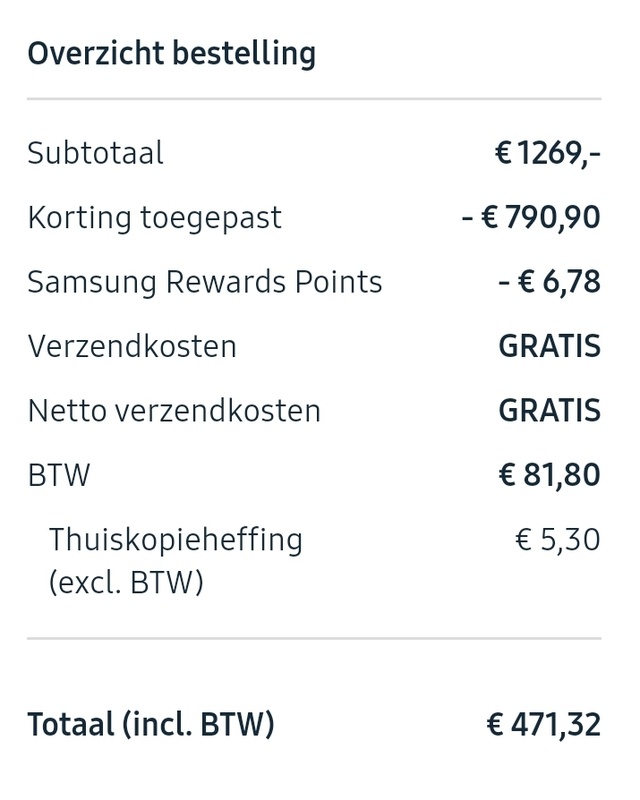The height and width of the screenshot is (800, 640).
Task: Click the "(excl. BTW)" note under Thuiskopieheffing
Action: click(126, 581)
